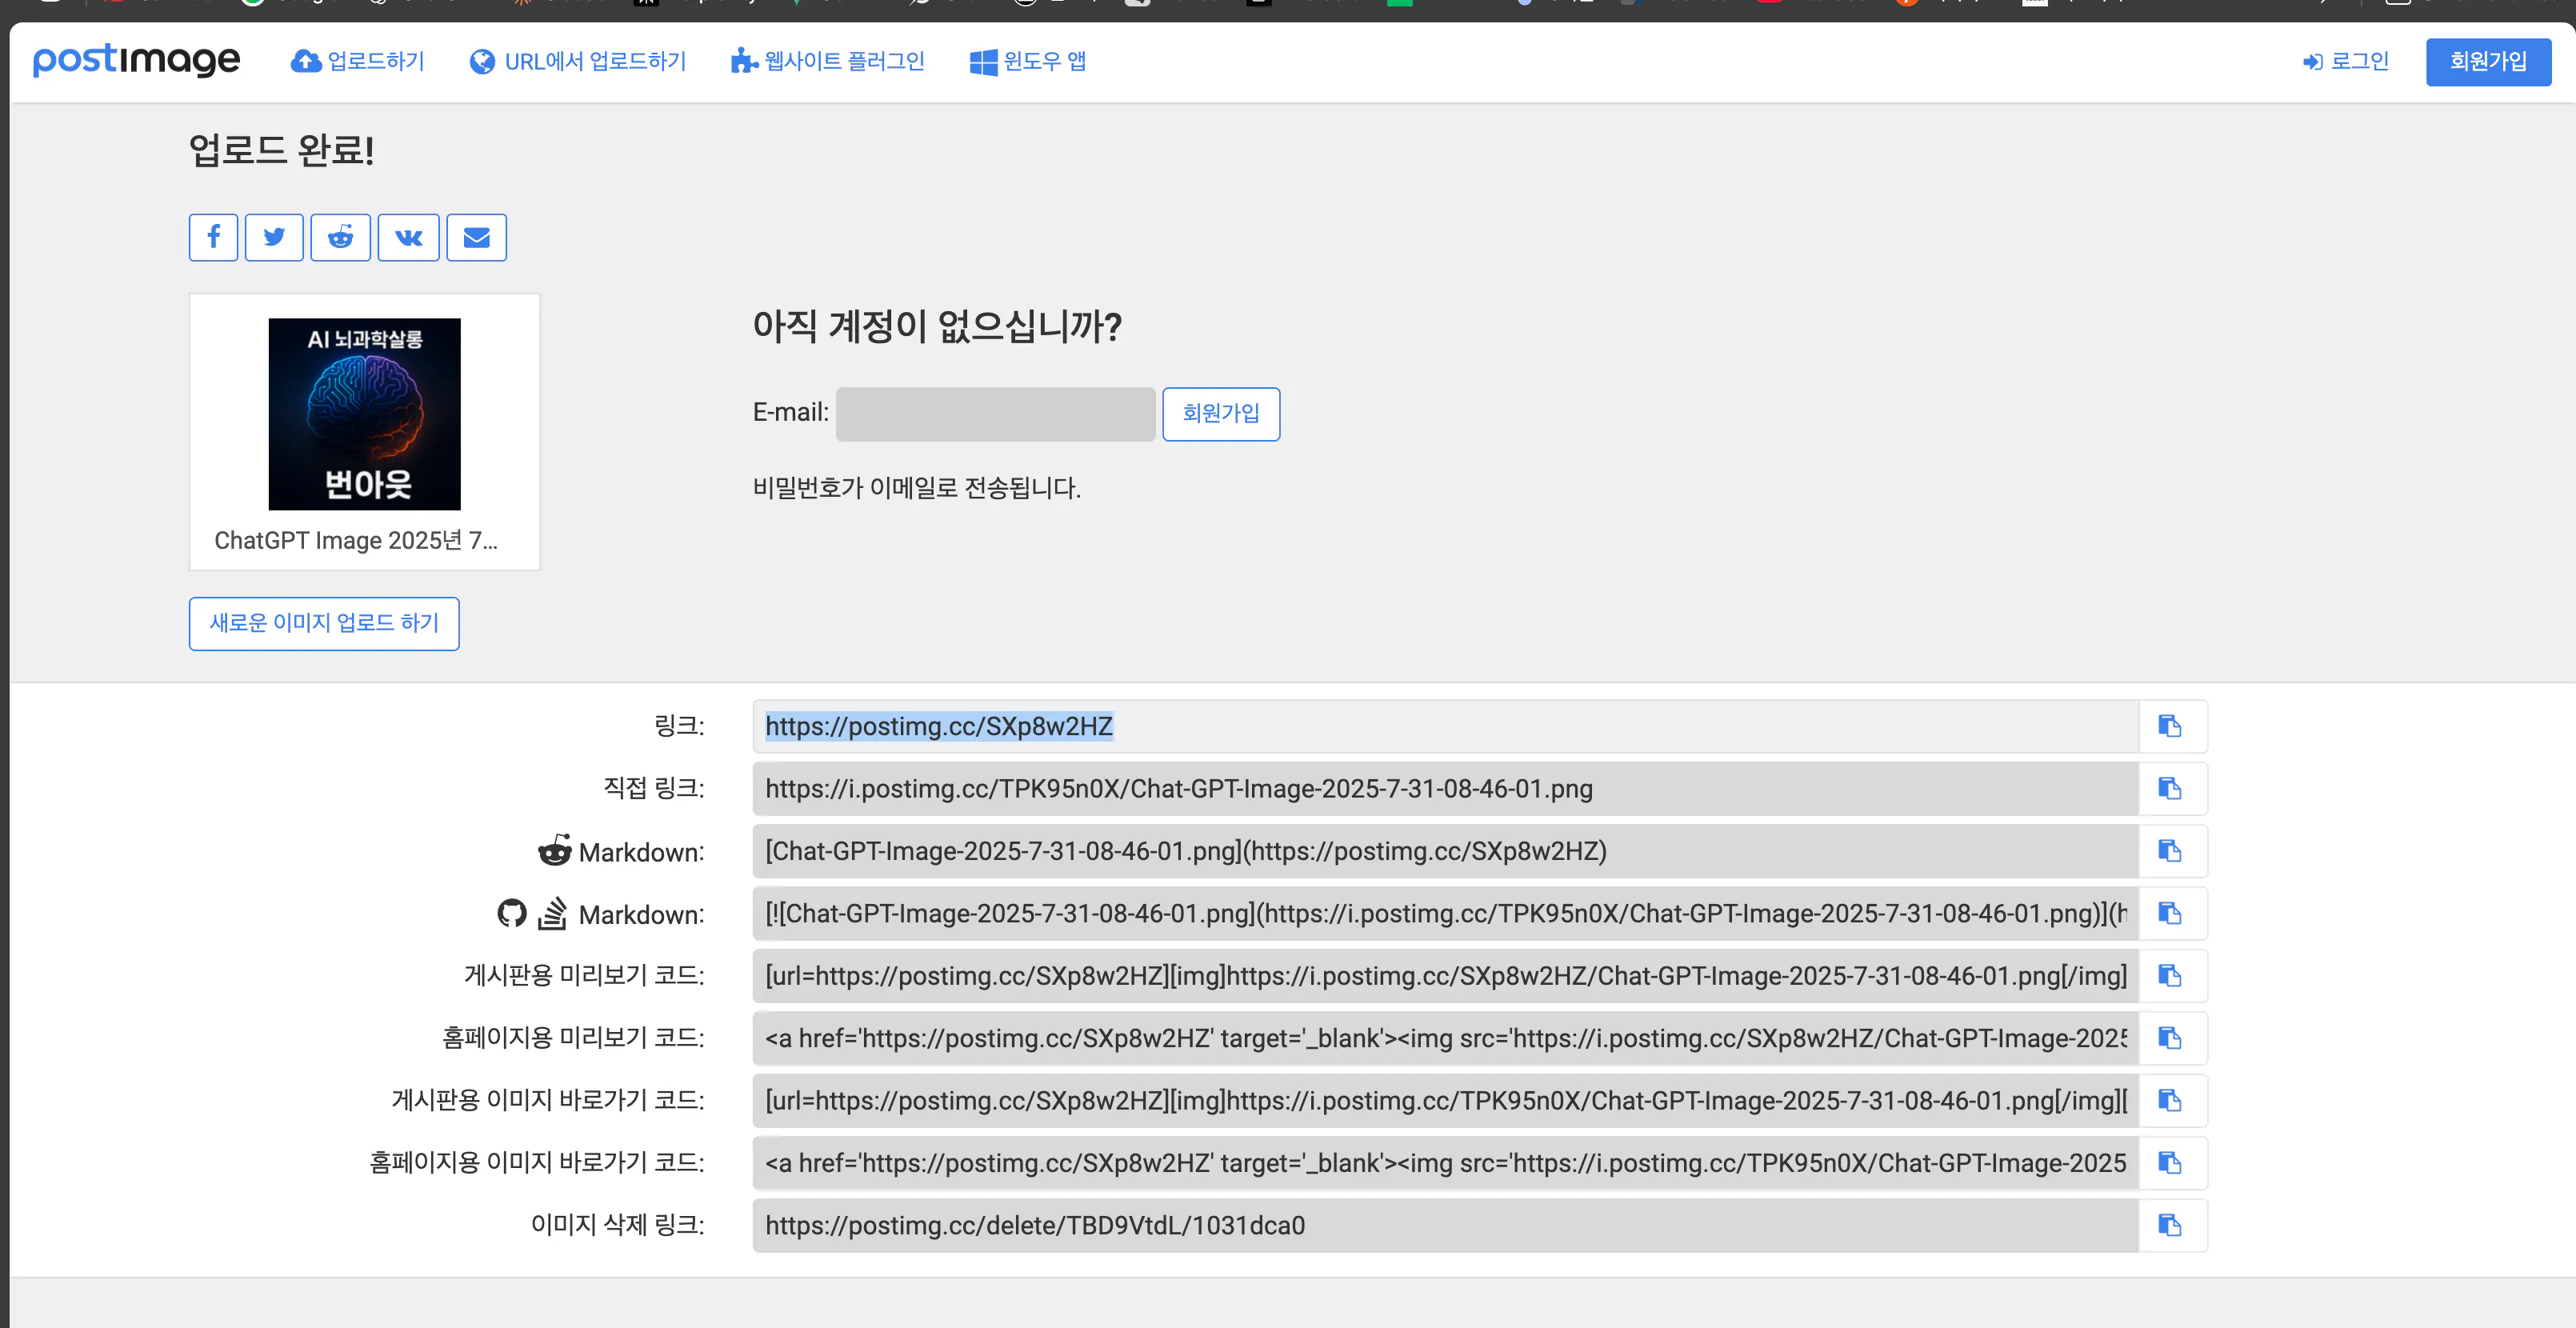This screenshot has width=2576, height=1328.
Task: Copy the main 링크 URL
Action: tap(2170, 726)
